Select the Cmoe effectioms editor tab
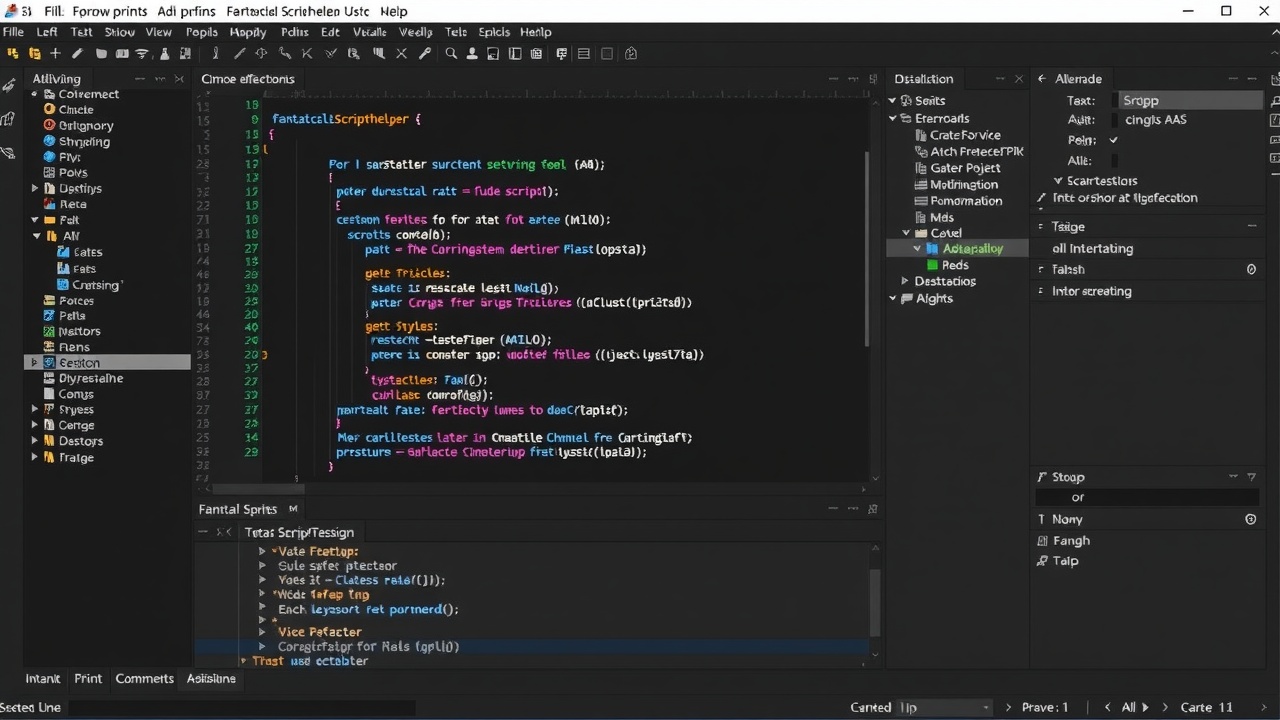 point(248,79)
